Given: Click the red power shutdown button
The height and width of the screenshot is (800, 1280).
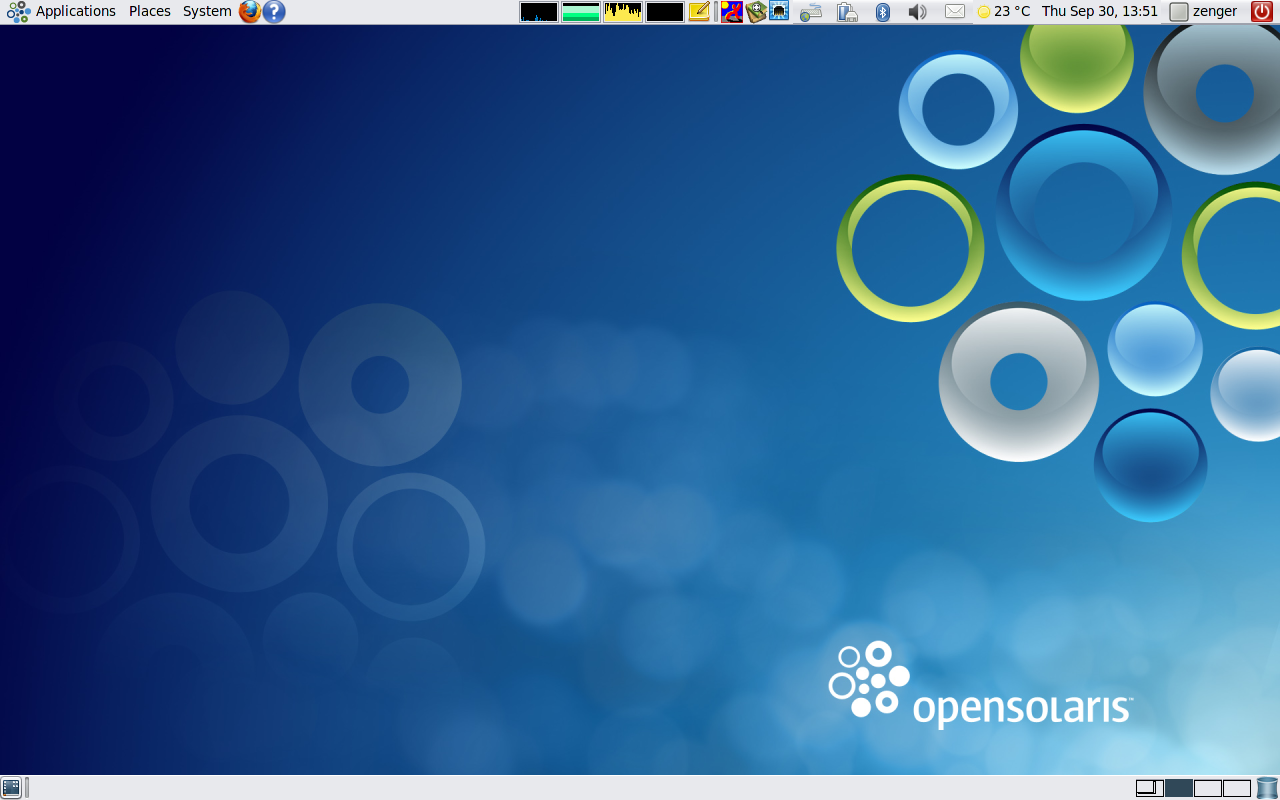Looking at the screenshot, I should (1262, 12).
